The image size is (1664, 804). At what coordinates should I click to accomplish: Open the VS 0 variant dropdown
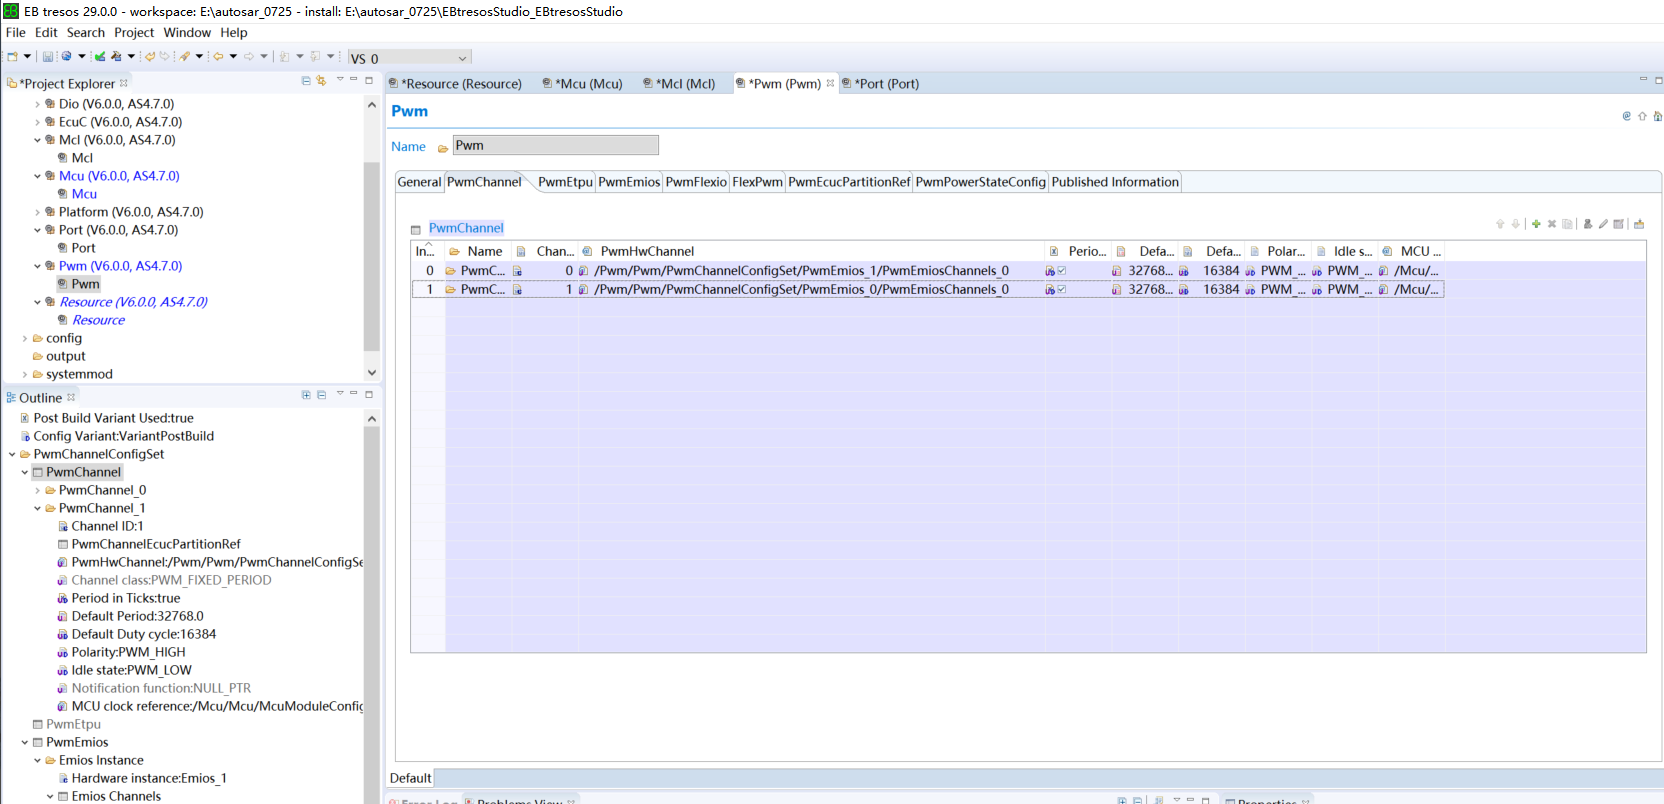coord(462,58)
